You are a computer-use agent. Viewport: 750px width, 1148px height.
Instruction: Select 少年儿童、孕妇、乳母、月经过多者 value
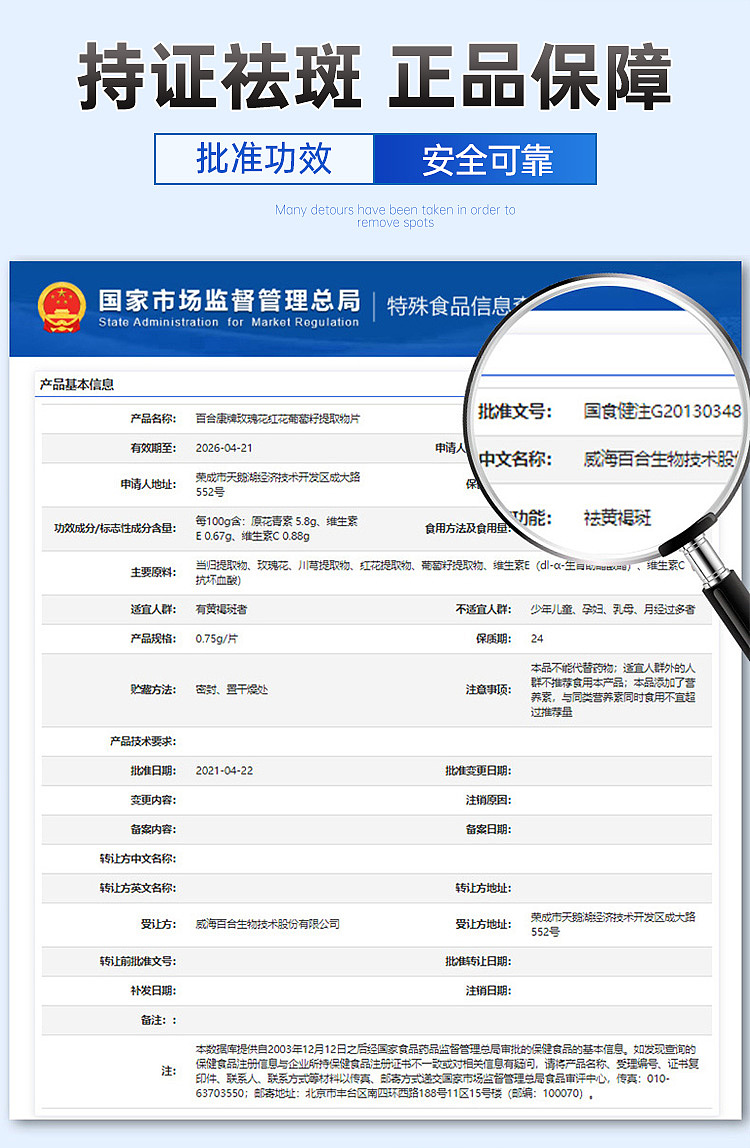click(613, 609)
